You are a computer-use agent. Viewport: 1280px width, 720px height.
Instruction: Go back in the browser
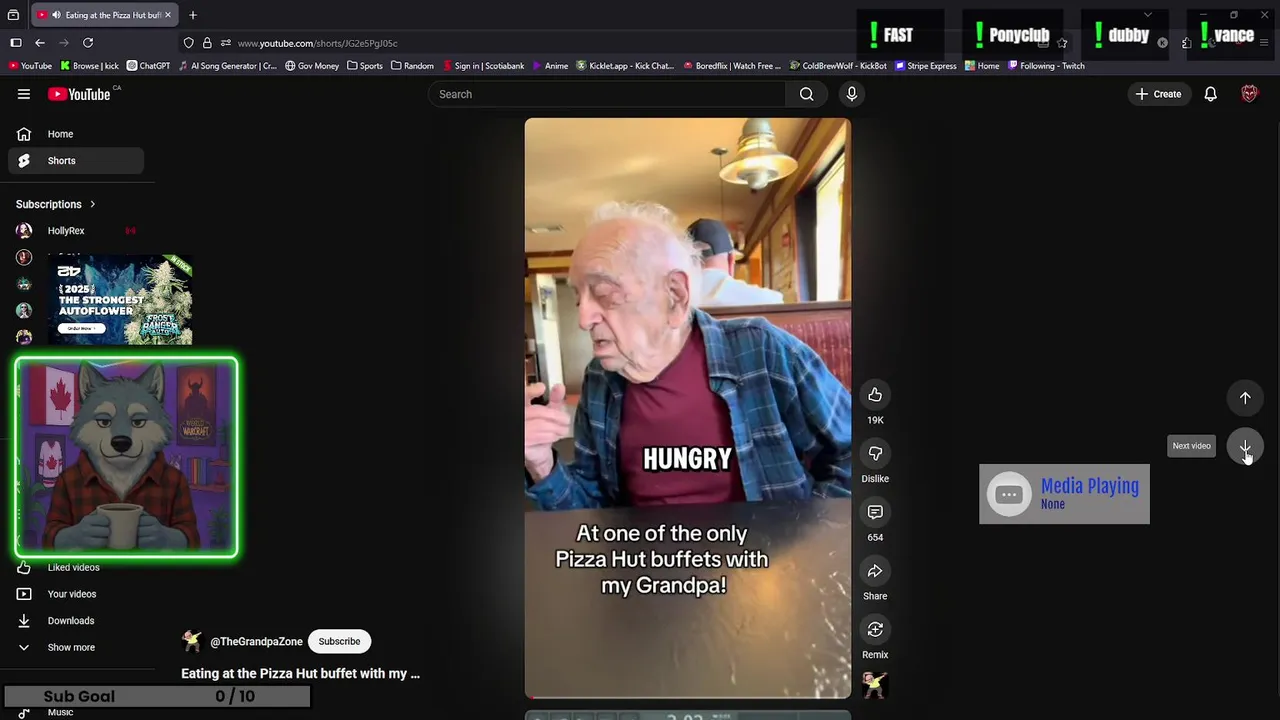tap(40, 43)
